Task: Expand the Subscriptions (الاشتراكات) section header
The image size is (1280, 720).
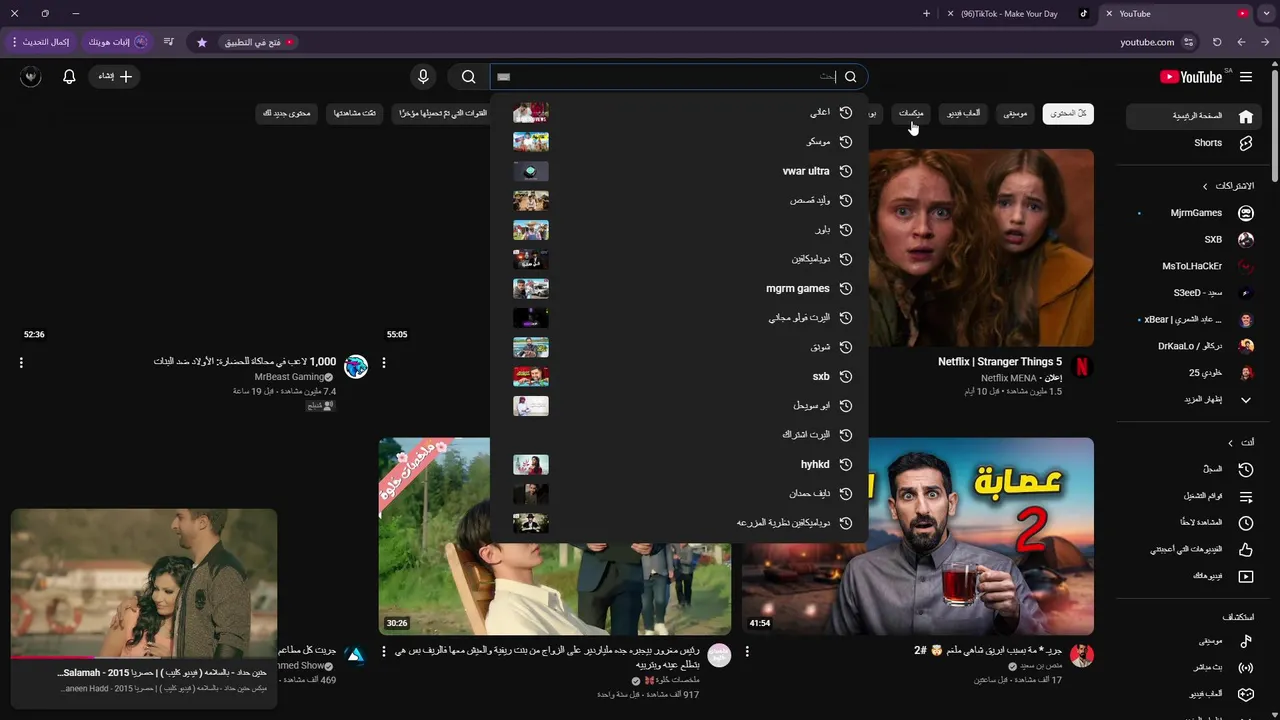Action: coord(1228,186)
